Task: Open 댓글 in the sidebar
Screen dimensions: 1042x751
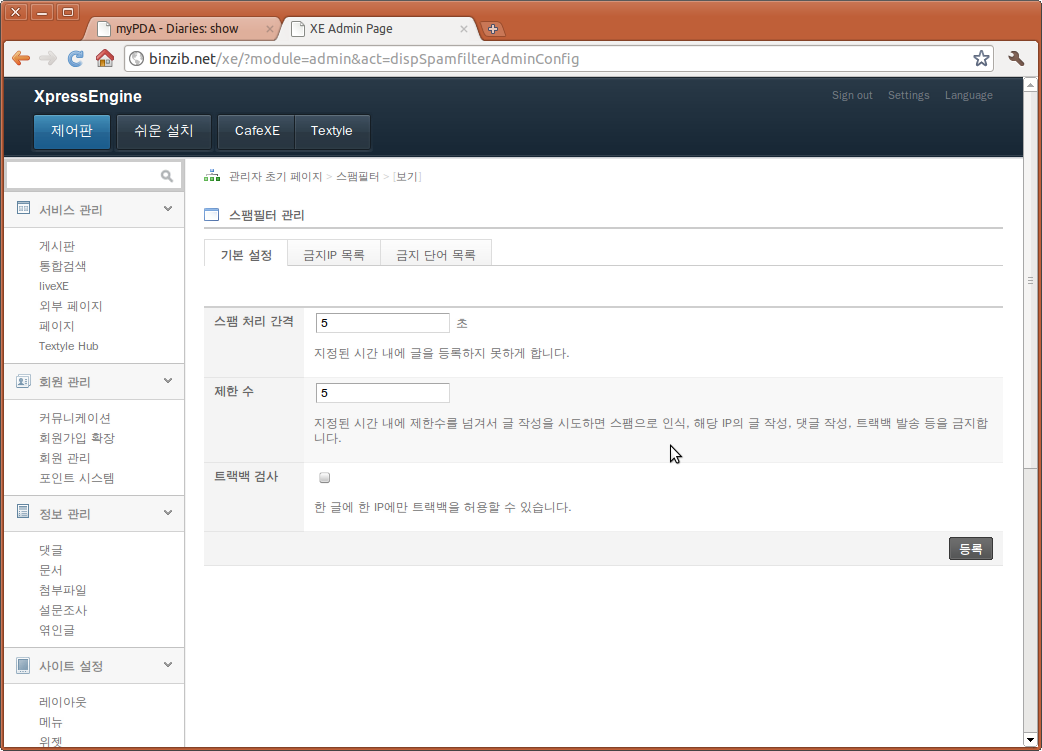Action: coord(51,550)
